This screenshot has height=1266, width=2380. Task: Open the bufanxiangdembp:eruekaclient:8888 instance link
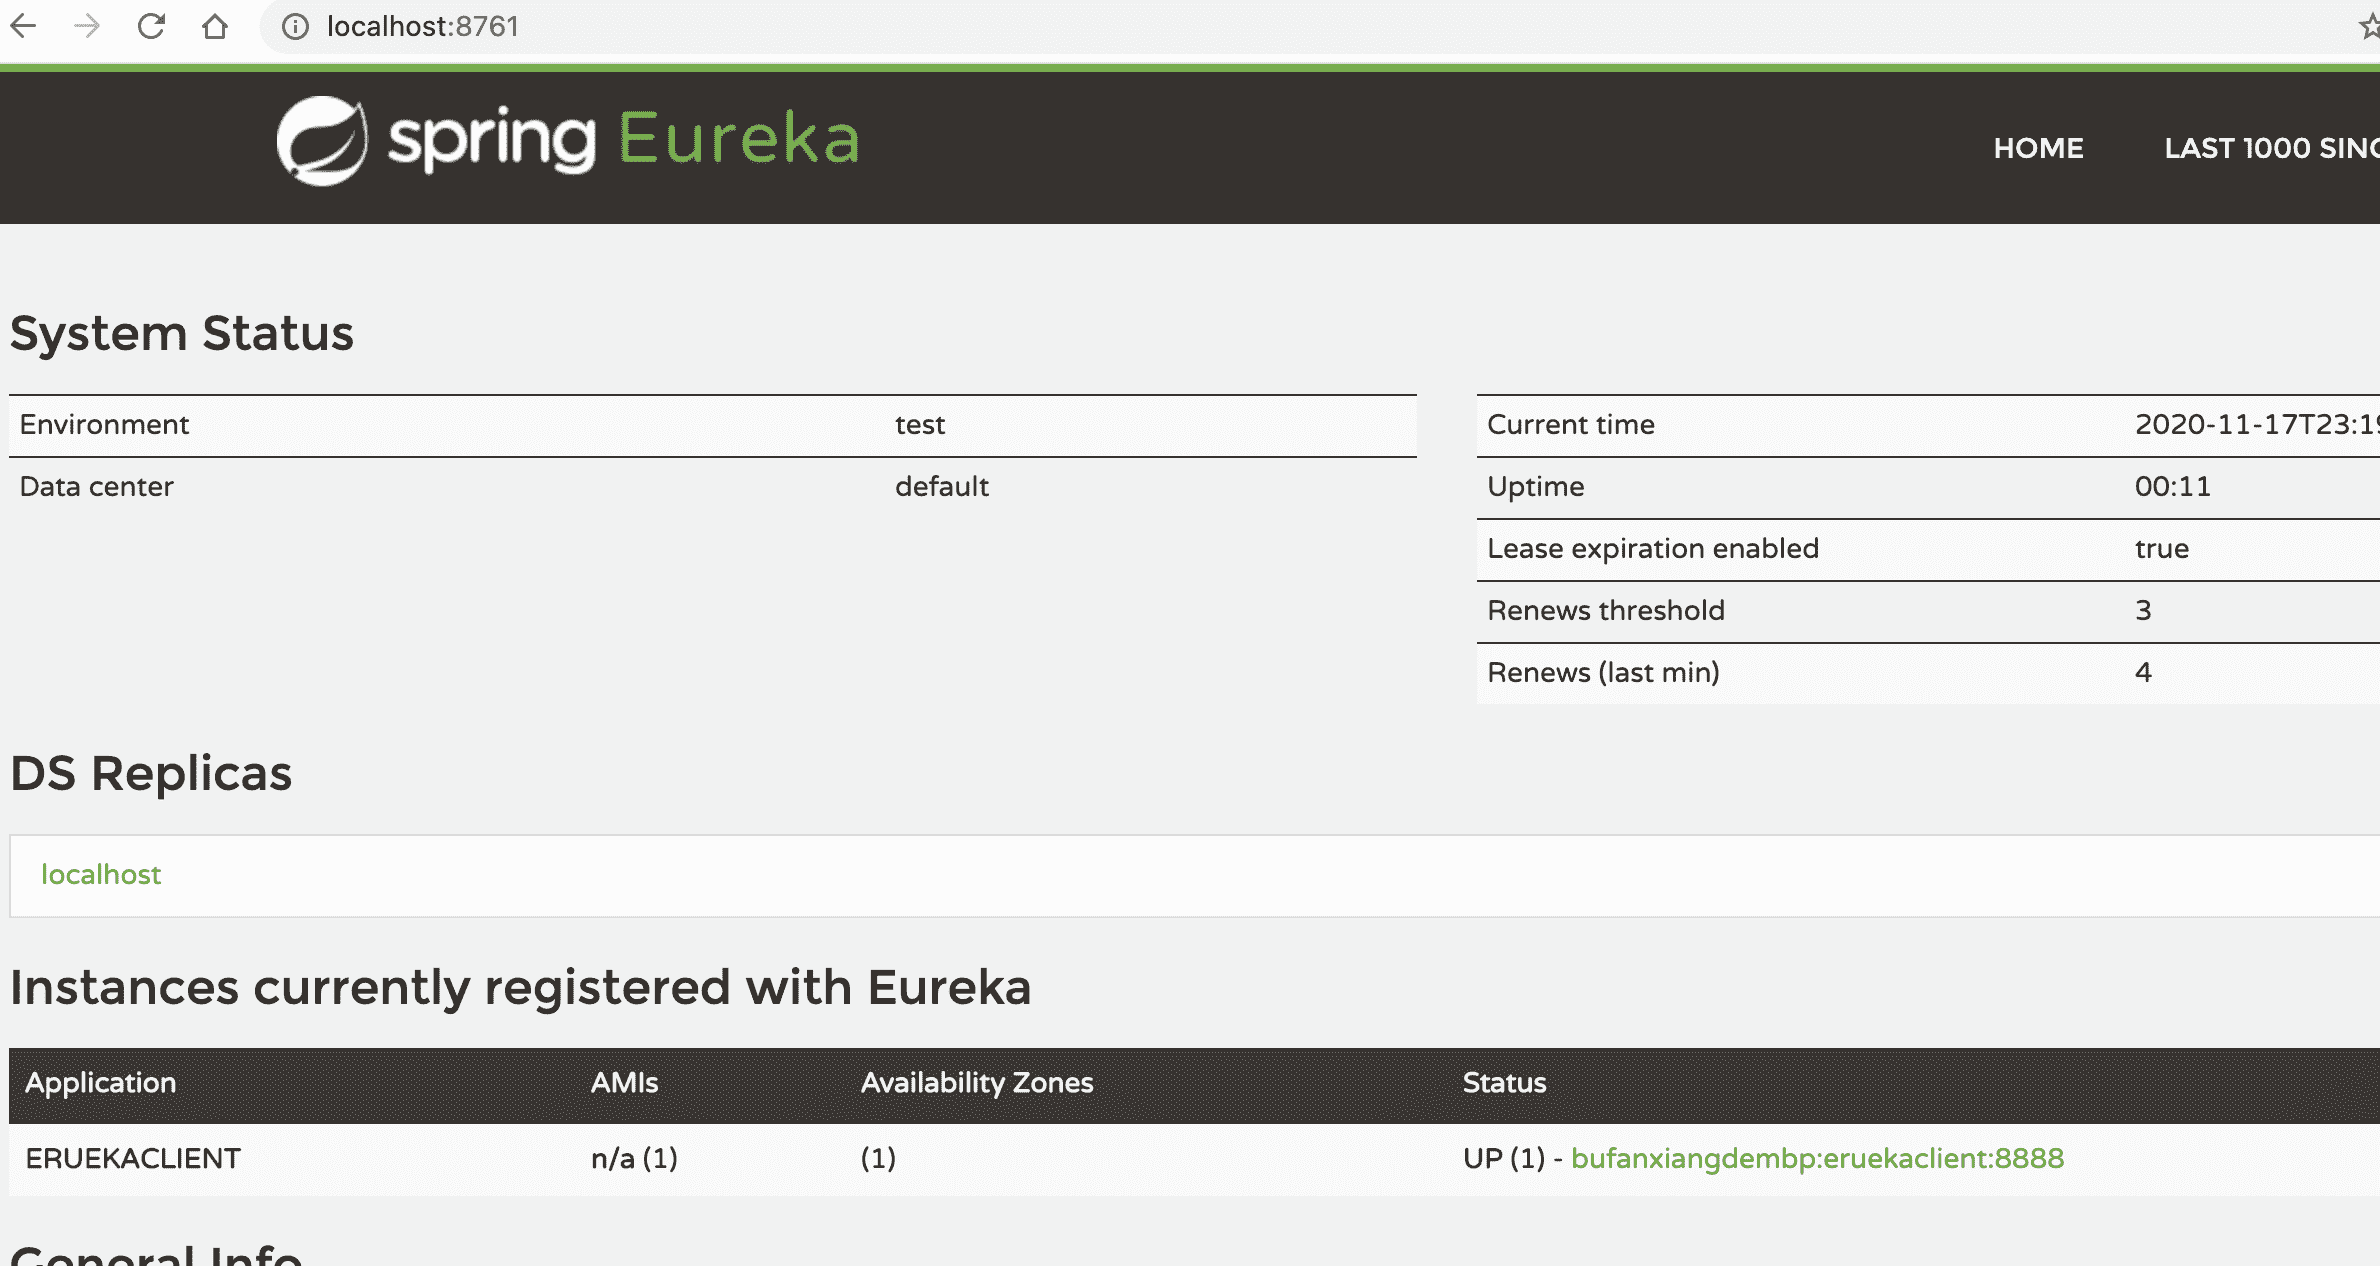[1817, 1158]
